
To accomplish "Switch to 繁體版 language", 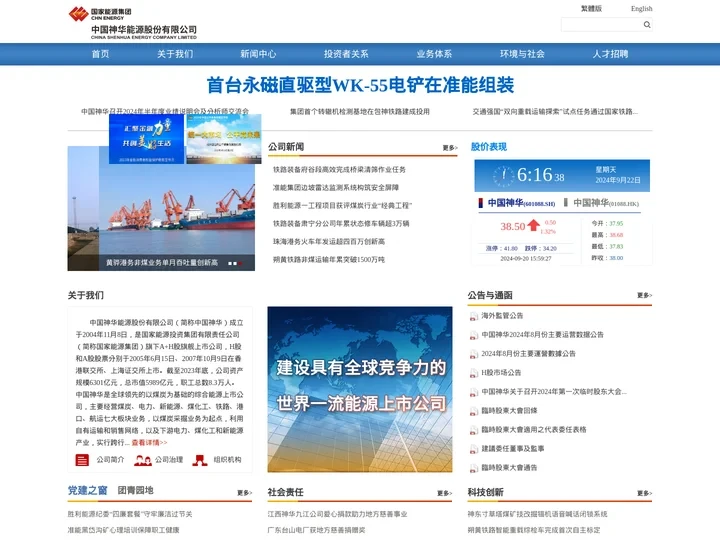I will point(591,8).
